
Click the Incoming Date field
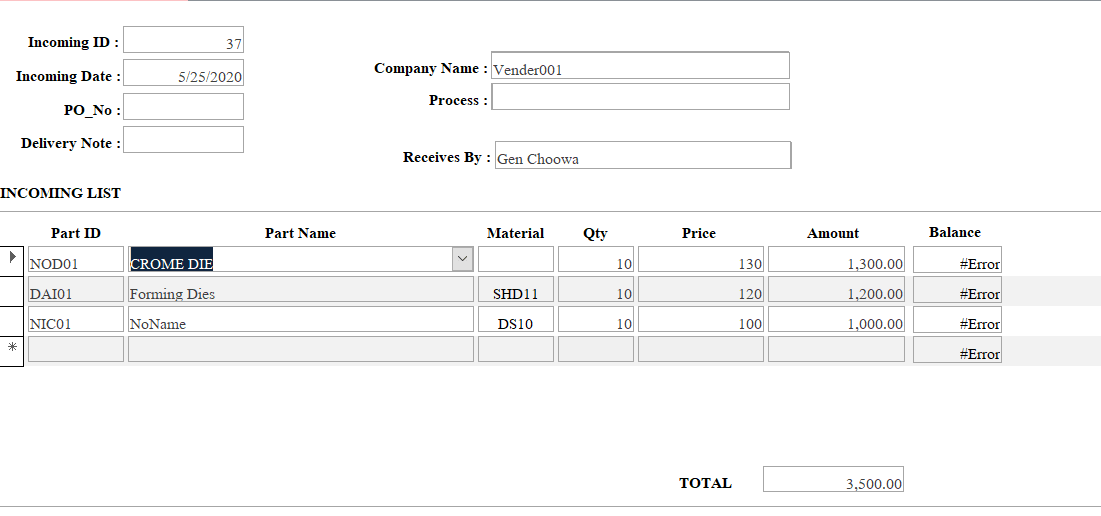(183, 74)
